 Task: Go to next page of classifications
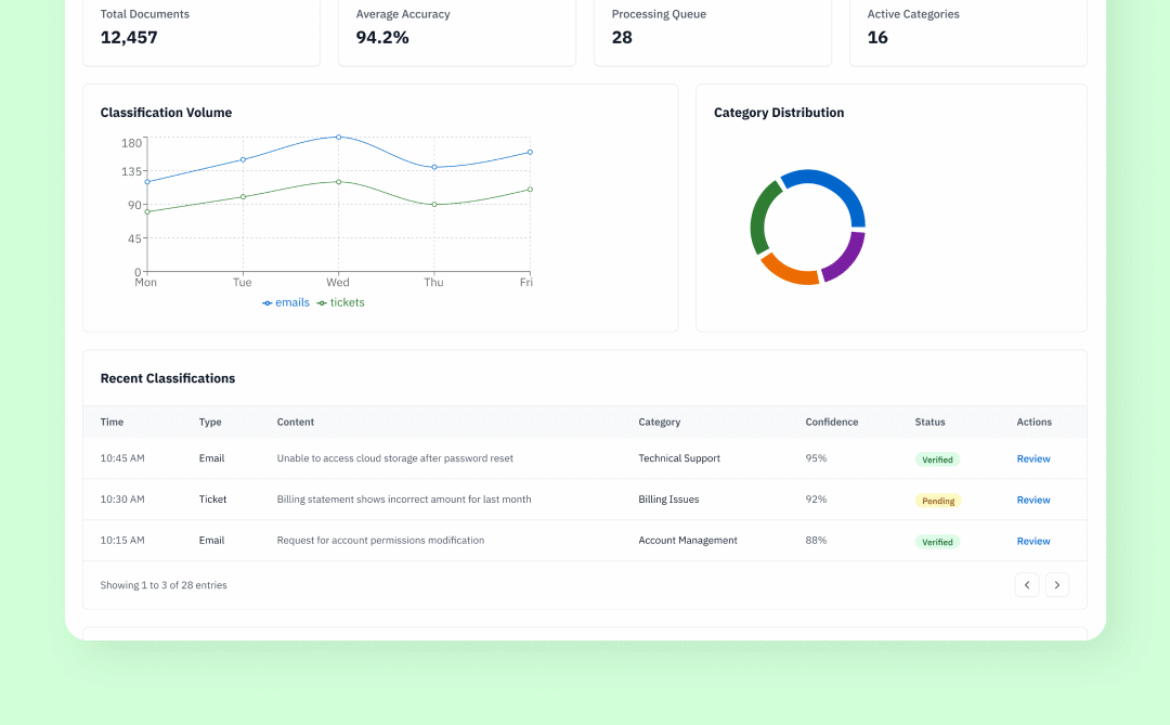click(x=1057, y=585)
